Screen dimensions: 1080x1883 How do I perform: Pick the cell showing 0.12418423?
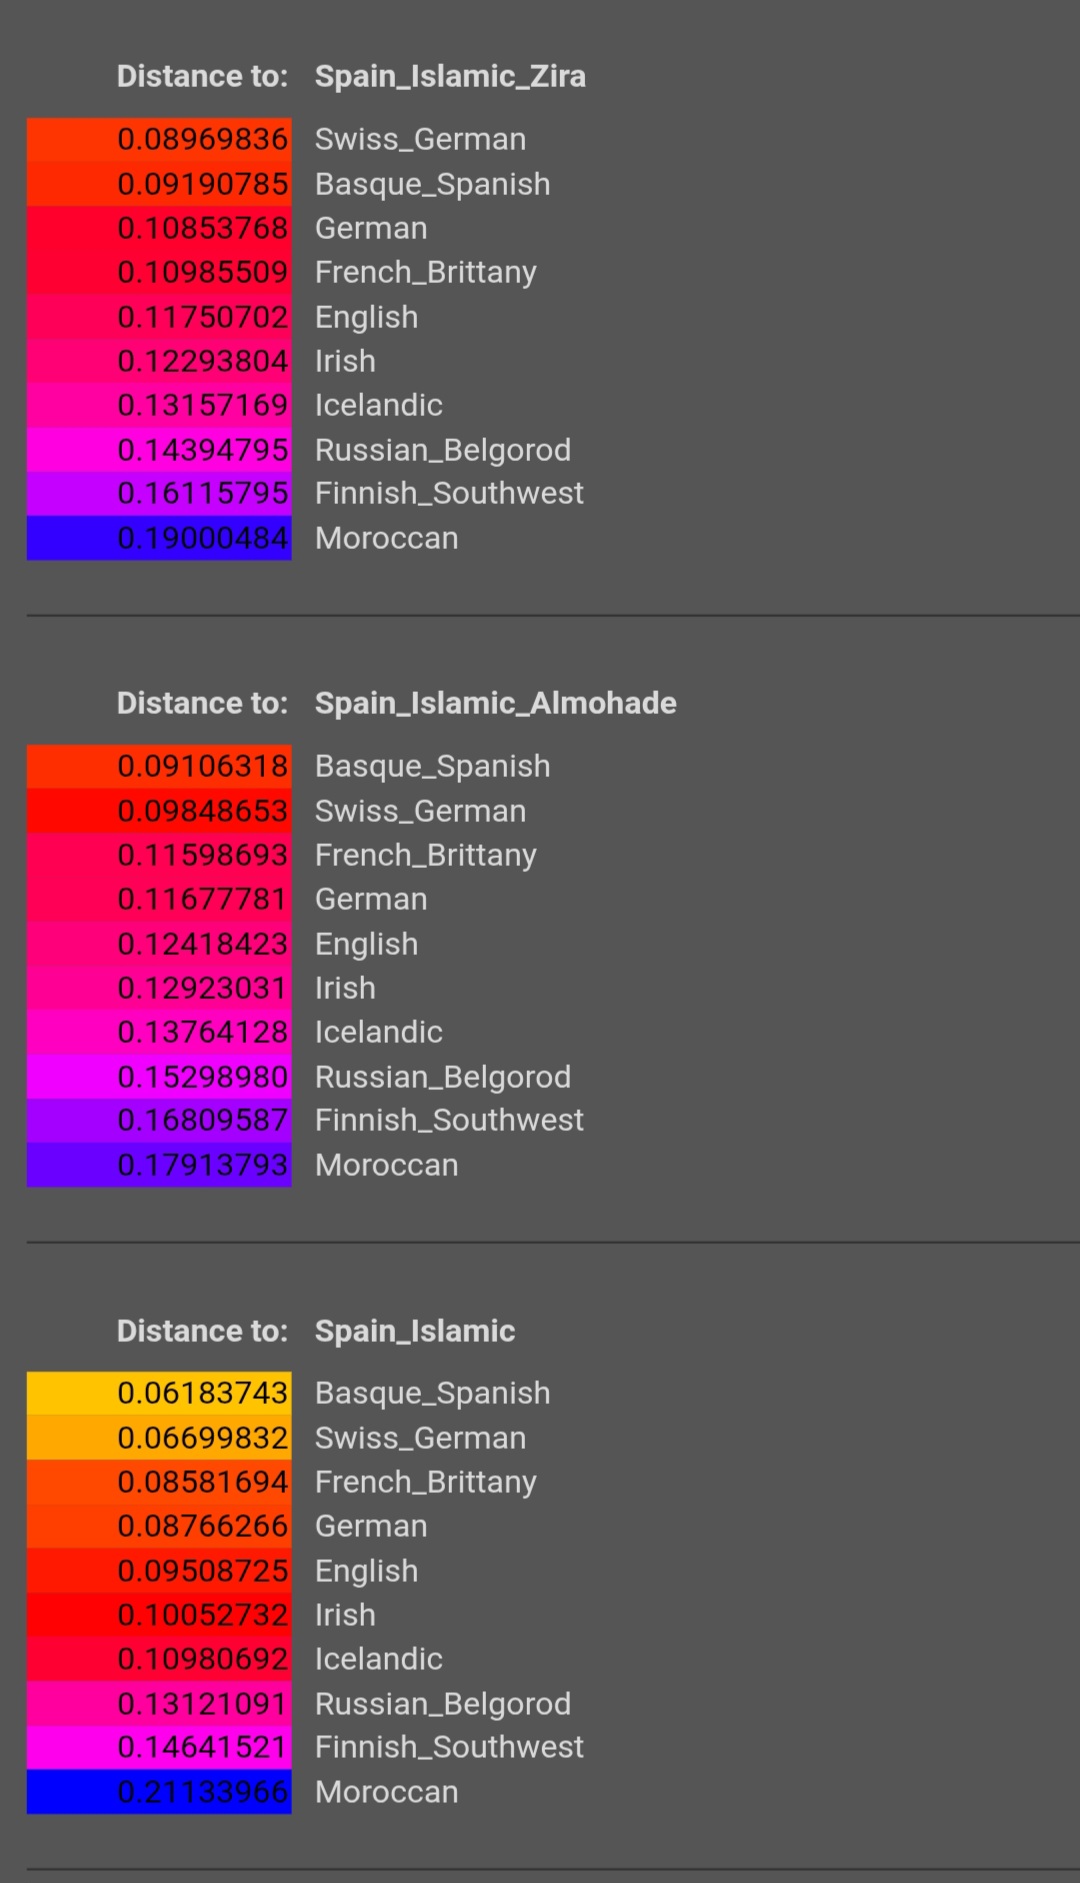tap(159, 944)
